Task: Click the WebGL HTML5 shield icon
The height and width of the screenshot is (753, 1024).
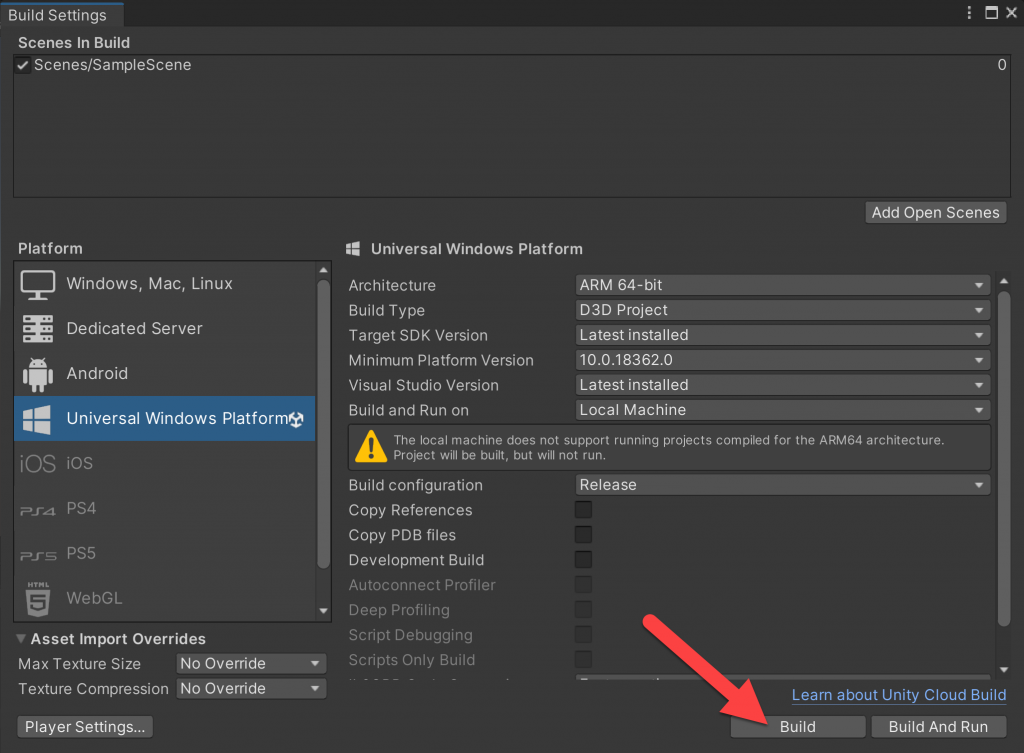Action: click(x=38, y=599)
